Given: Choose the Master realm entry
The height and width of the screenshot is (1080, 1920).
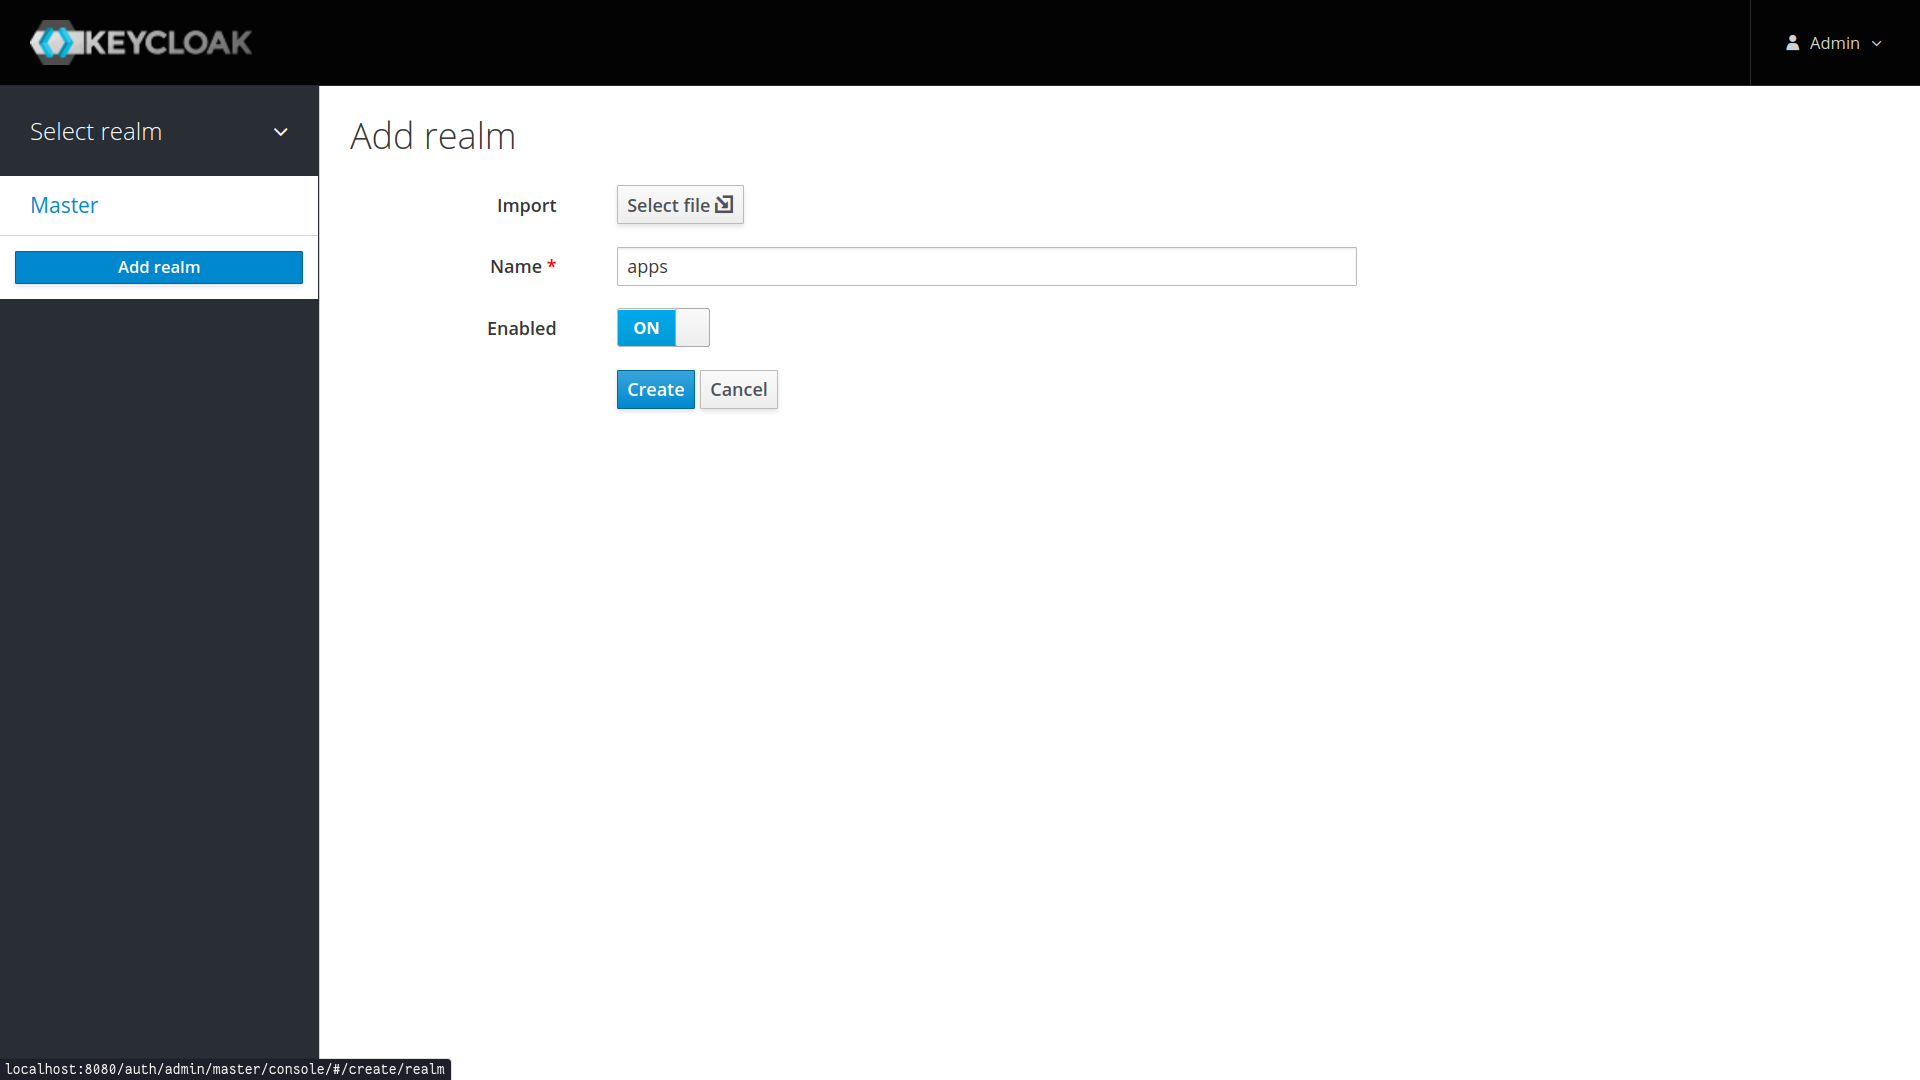Looking at the screenshot, I should tap(64, 205).
